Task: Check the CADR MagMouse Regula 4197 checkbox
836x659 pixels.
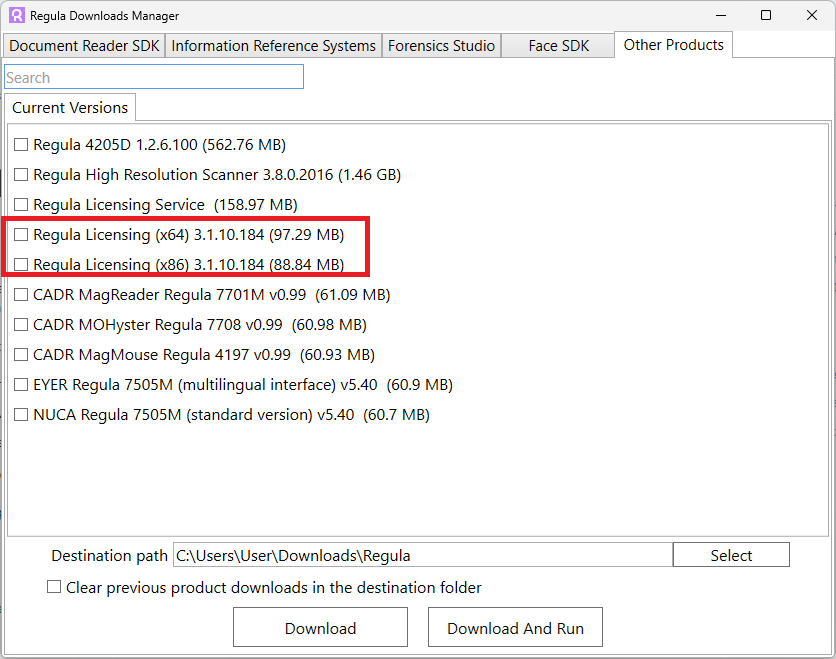Action: coord(21,355)
